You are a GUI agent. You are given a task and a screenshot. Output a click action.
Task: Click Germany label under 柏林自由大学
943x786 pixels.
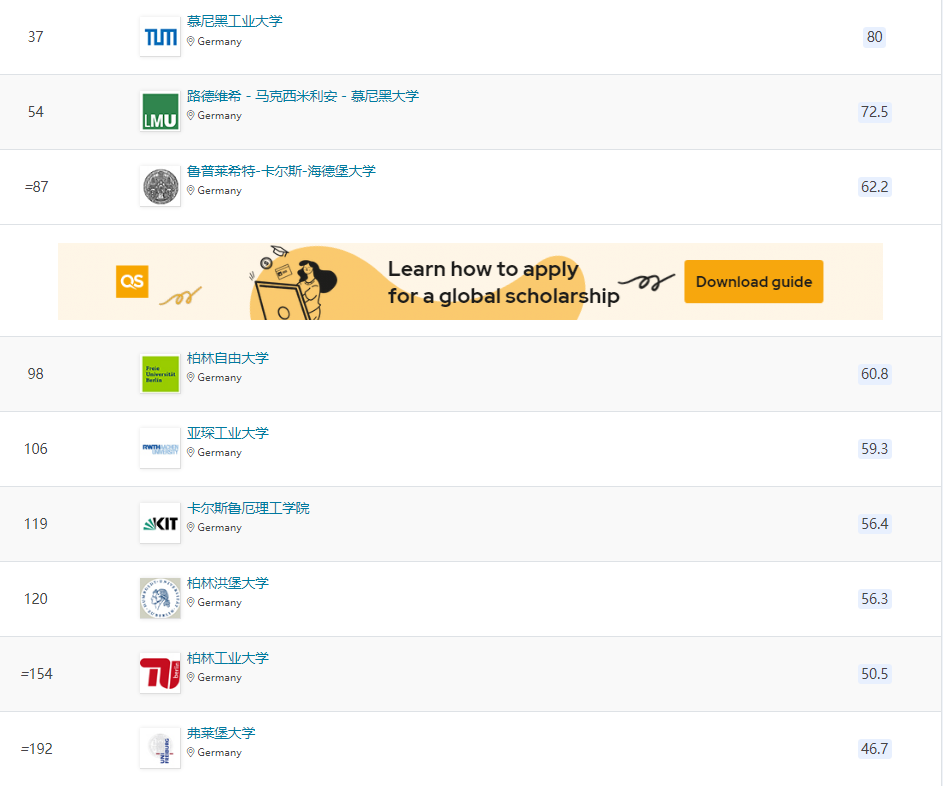coord(220,378)
